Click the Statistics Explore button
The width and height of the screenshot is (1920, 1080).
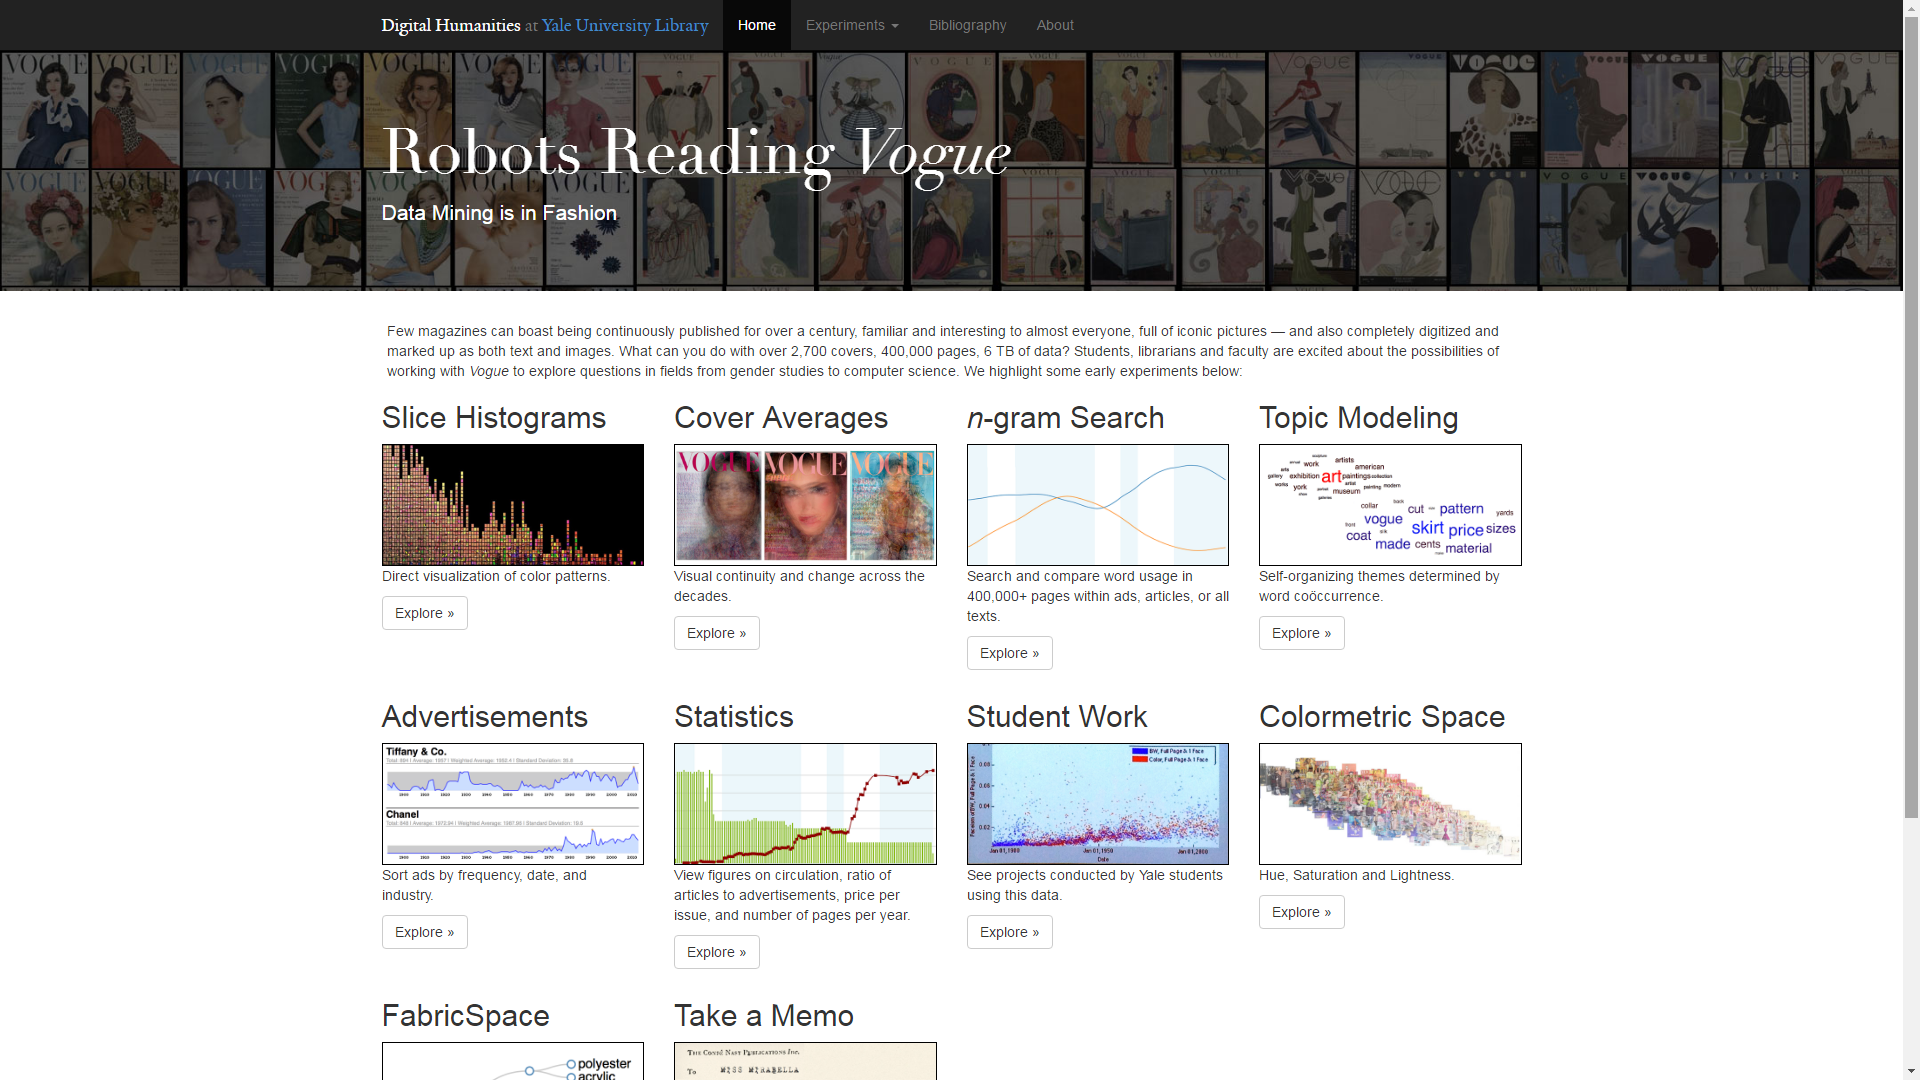coord(716,951)
